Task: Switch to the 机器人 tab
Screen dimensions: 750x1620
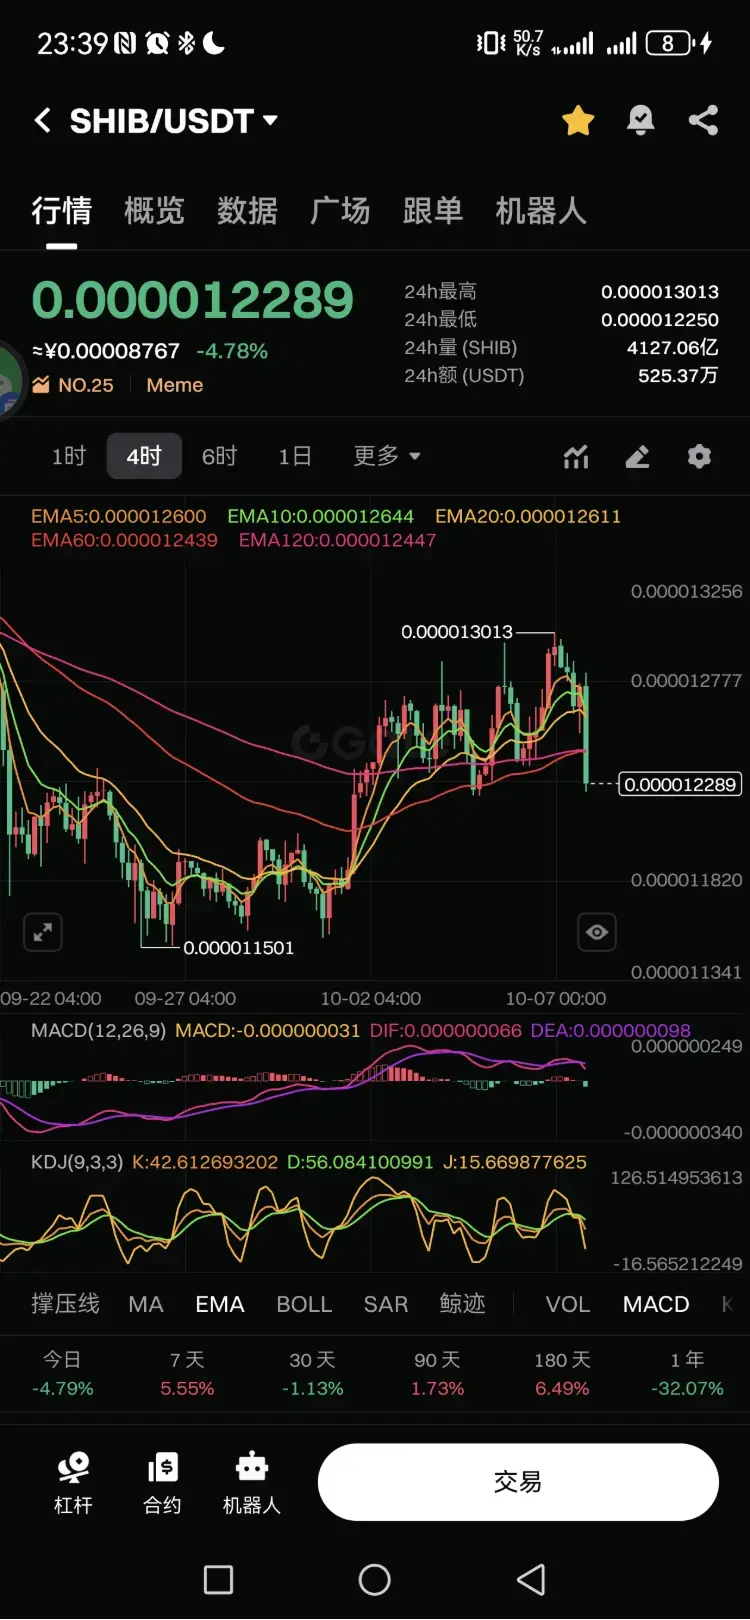Action: pos(541,210)
